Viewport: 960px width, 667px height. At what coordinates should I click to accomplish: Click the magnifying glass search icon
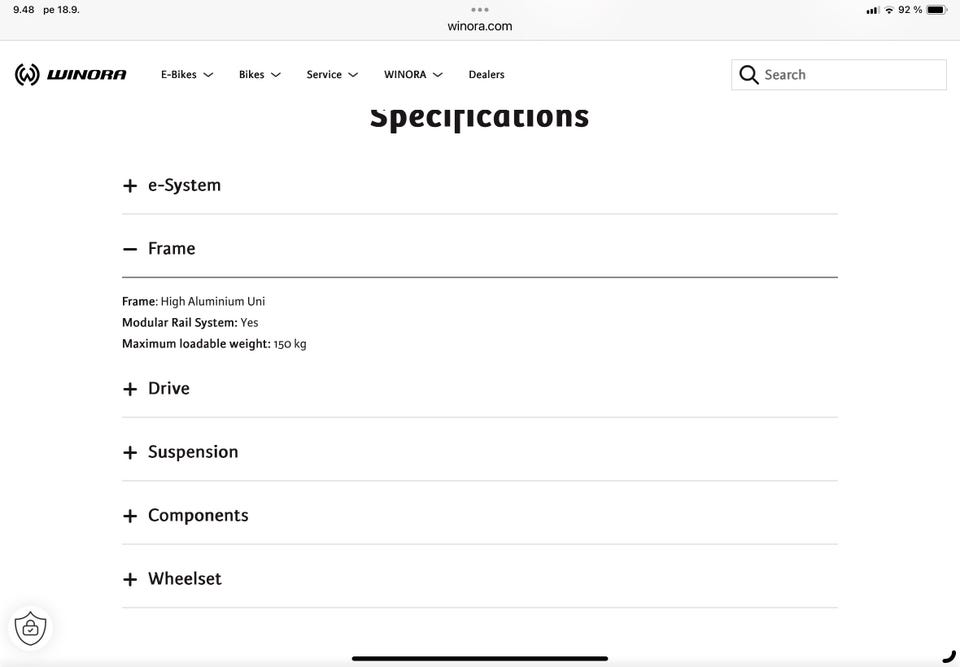pyautogui.click(x=748, y=75)
